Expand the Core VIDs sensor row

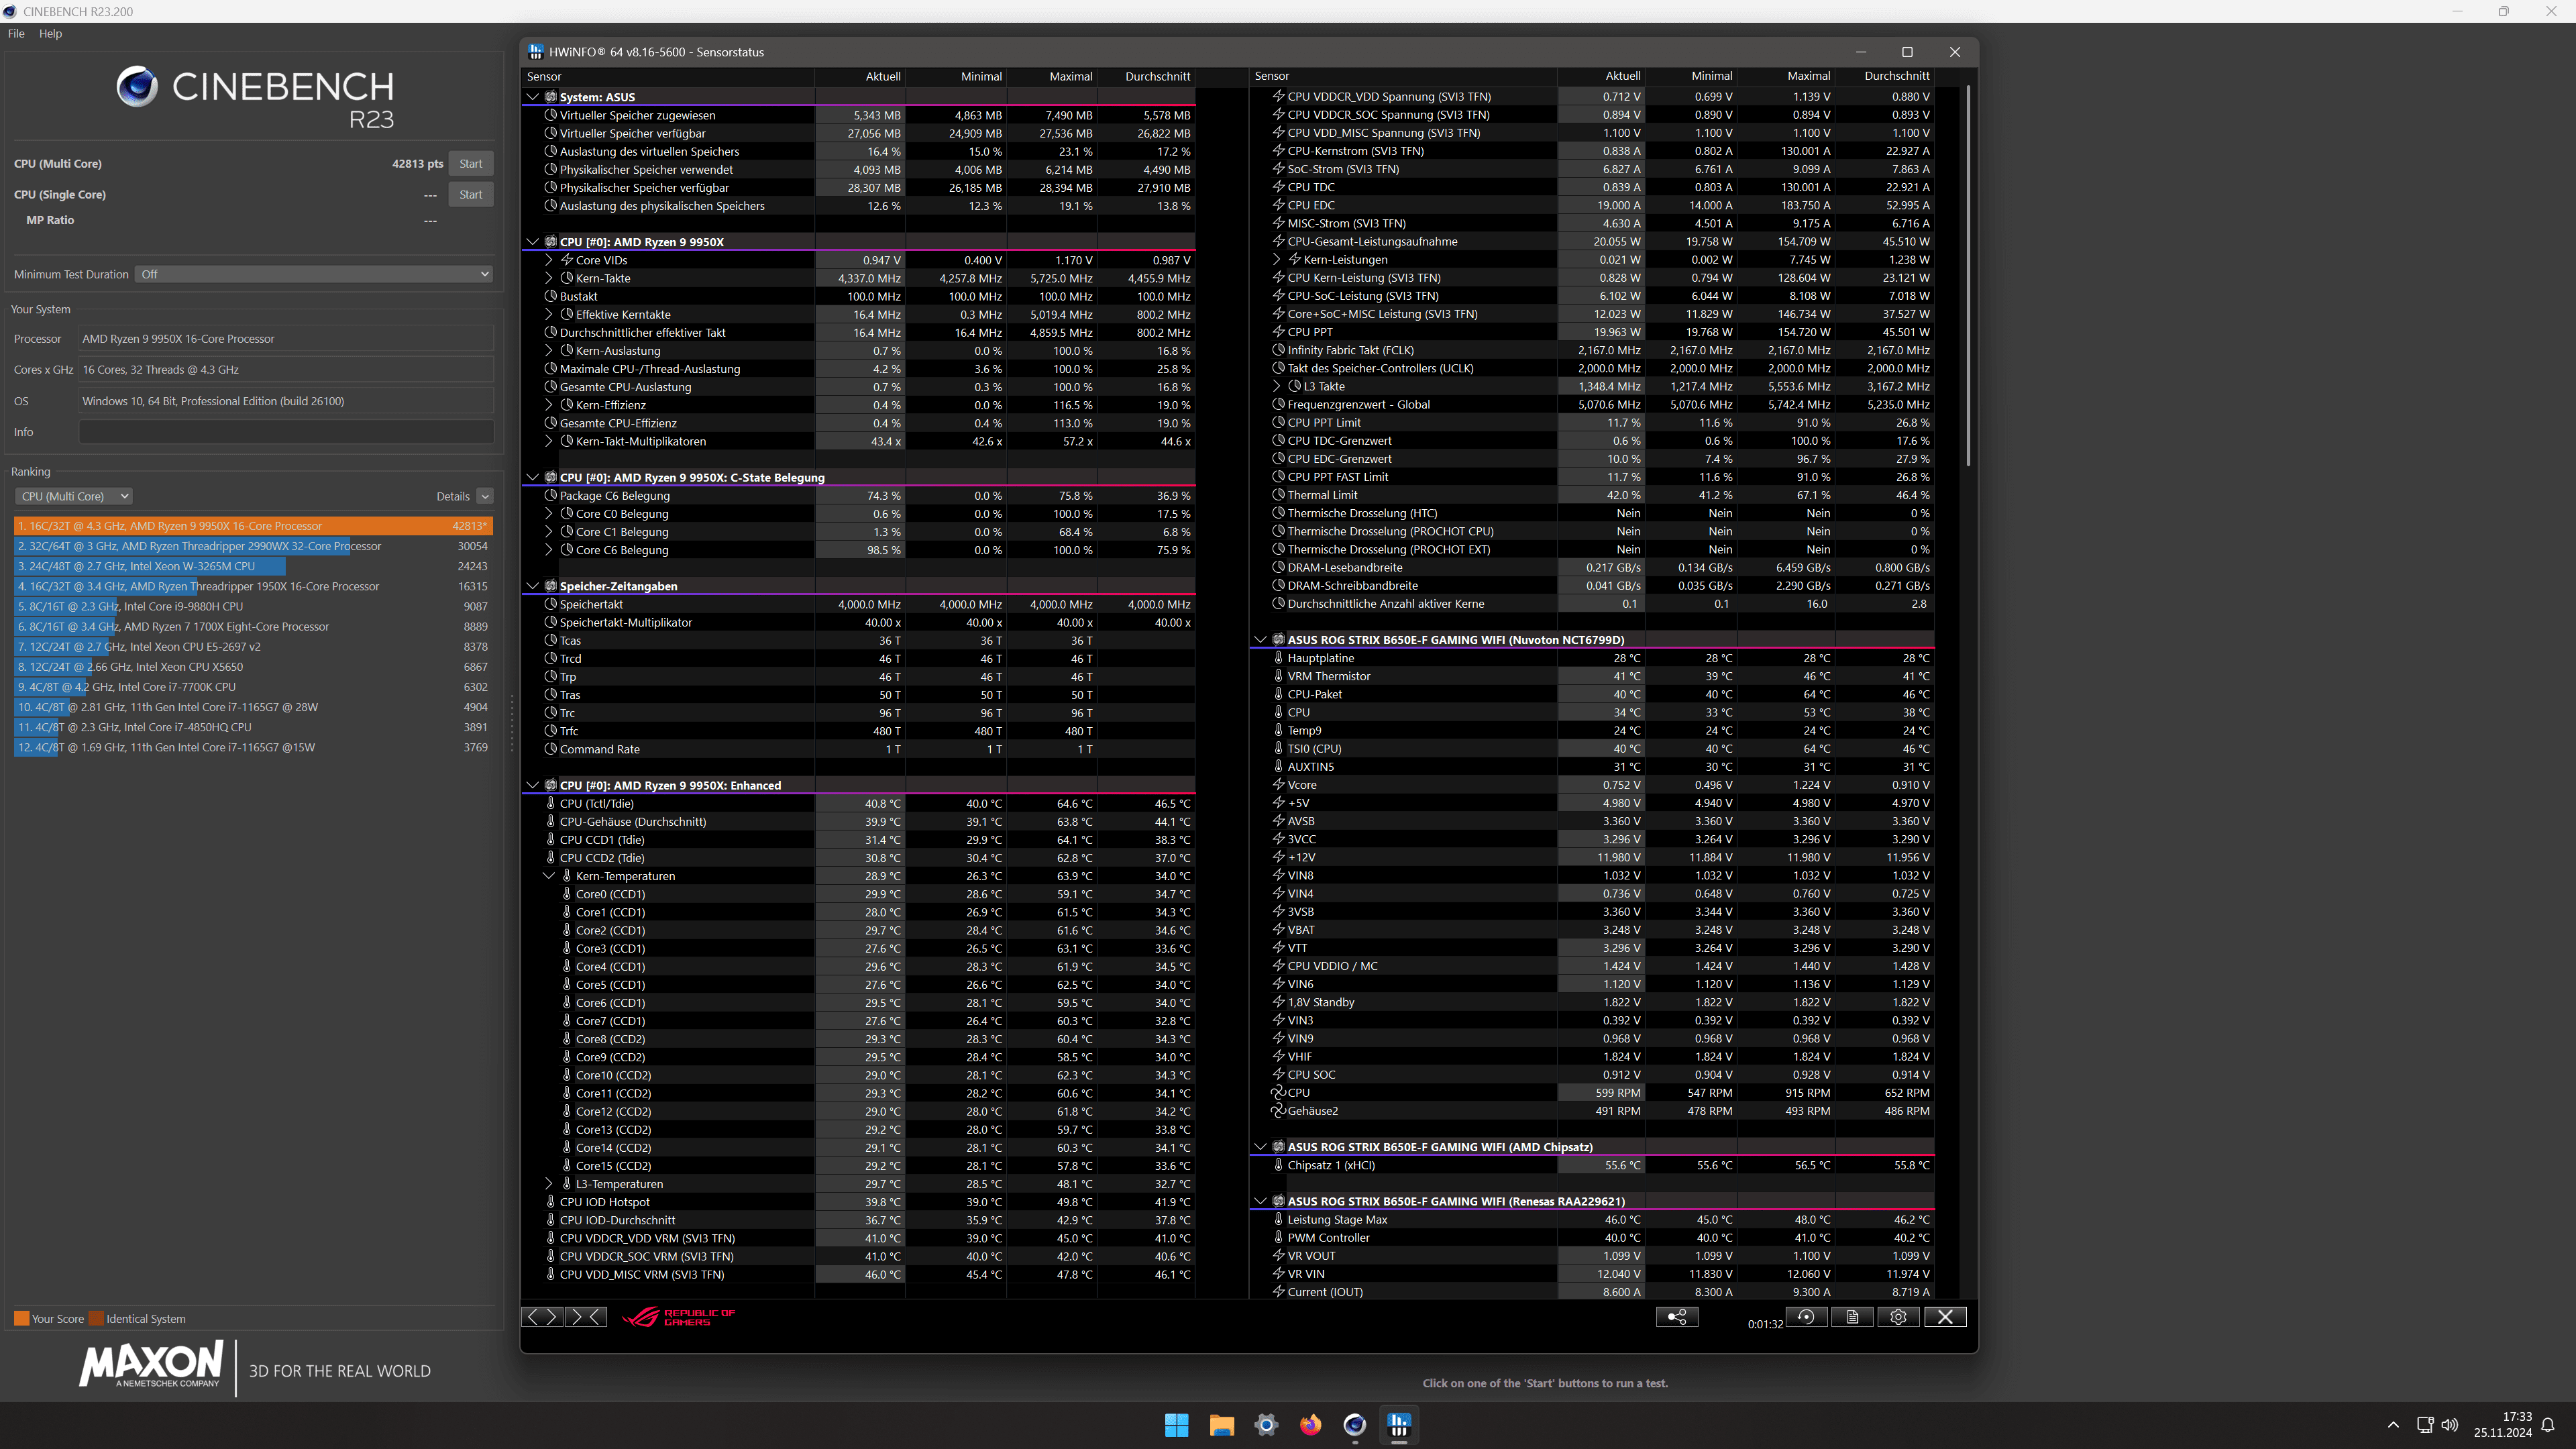coord(549,260)
